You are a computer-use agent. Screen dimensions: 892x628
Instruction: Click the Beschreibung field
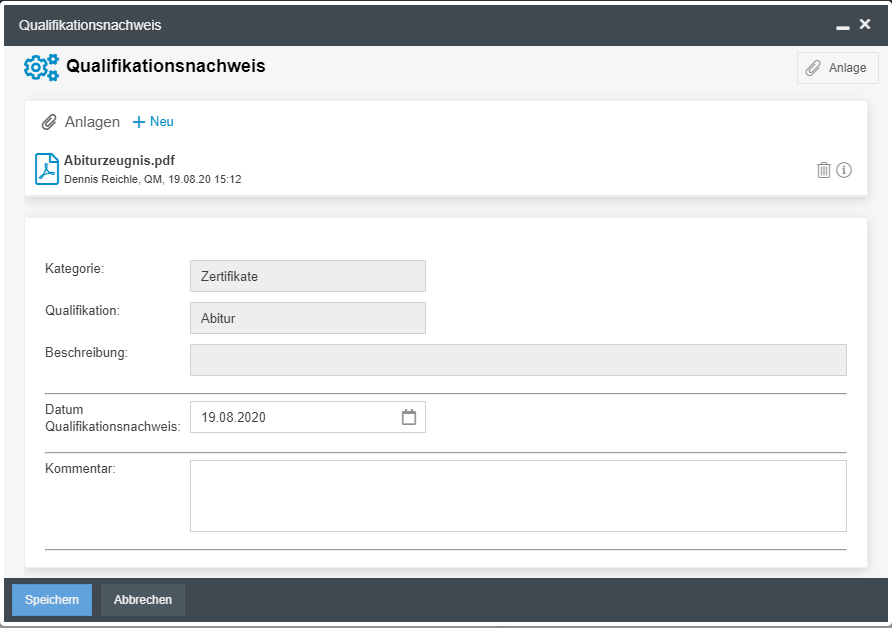[x=518, y=360]
